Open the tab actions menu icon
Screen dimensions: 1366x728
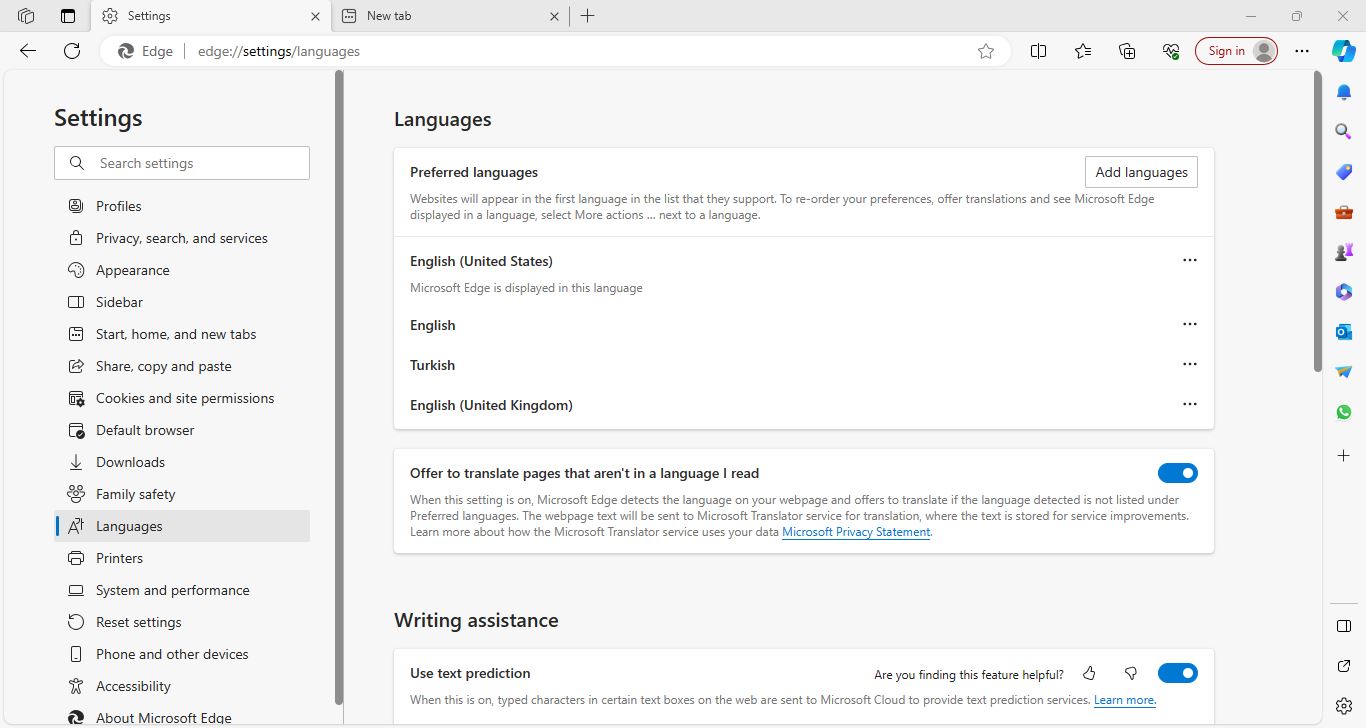(x=68, y=16)
